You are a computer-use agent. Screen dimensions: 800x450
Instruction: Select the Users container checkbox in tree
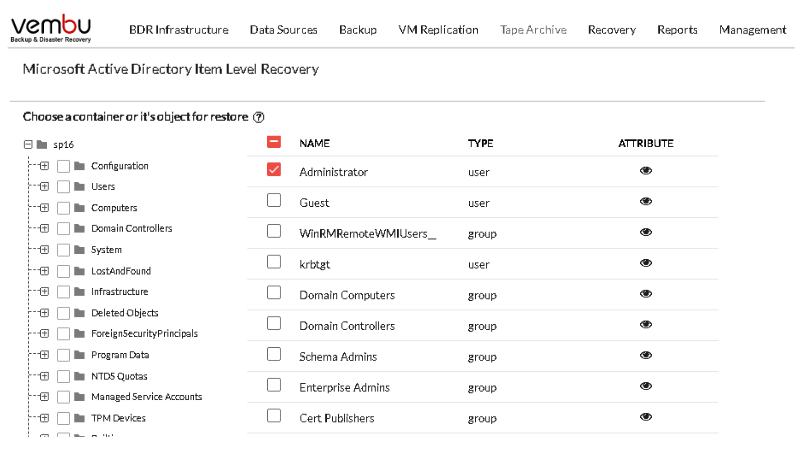tap(63, 187)
